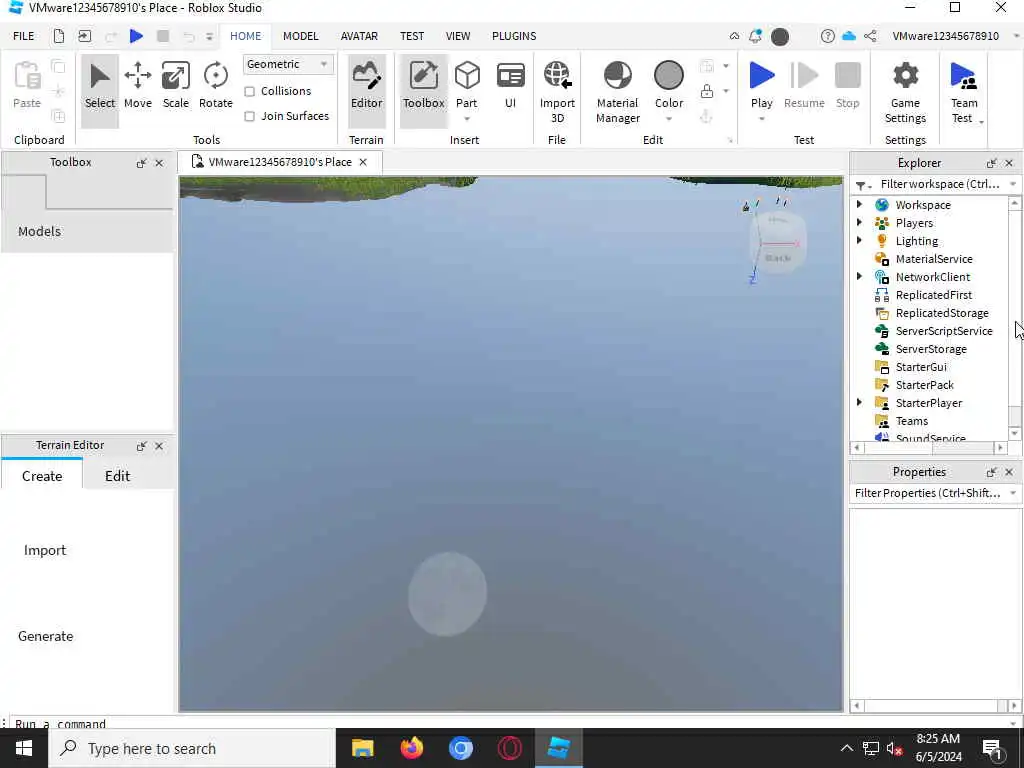
Task: Open Part dropdown arrow
Action: pyautogui.click(x=467, y=119)
